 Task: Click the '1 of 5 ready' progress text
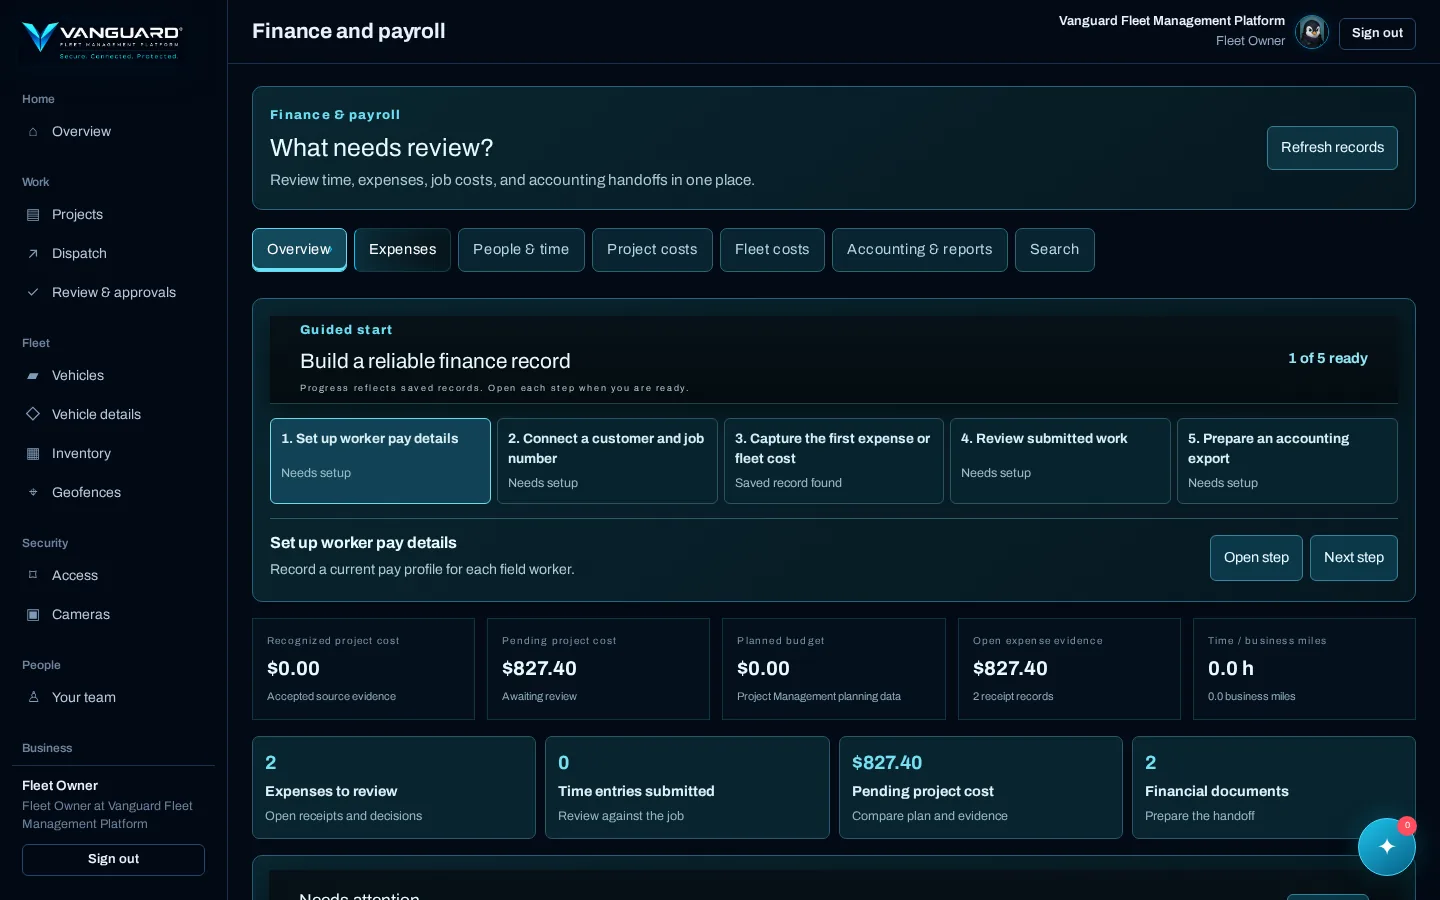click(1328, 359)
